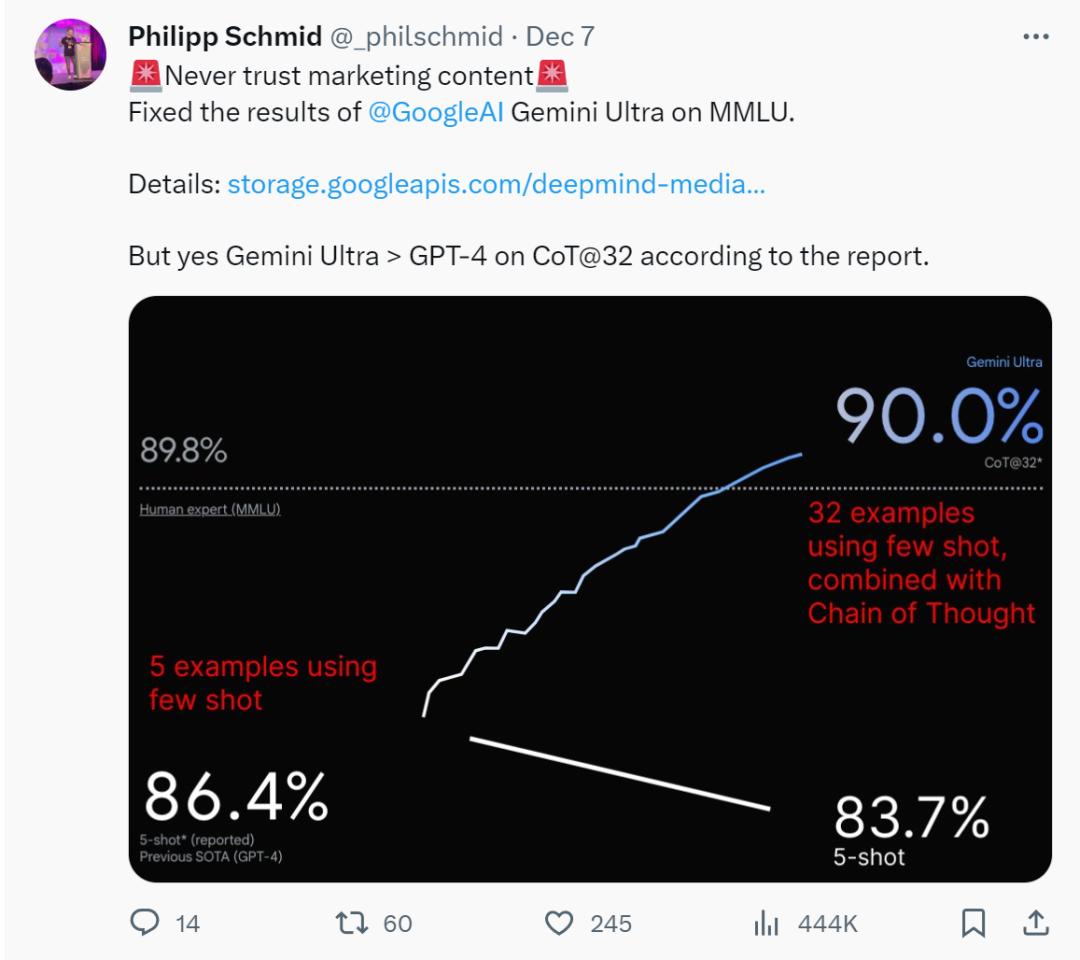Click the share upload arrow icon
The width and height of the screenshot is (1080, 960).
click(x=1036, y=922)
